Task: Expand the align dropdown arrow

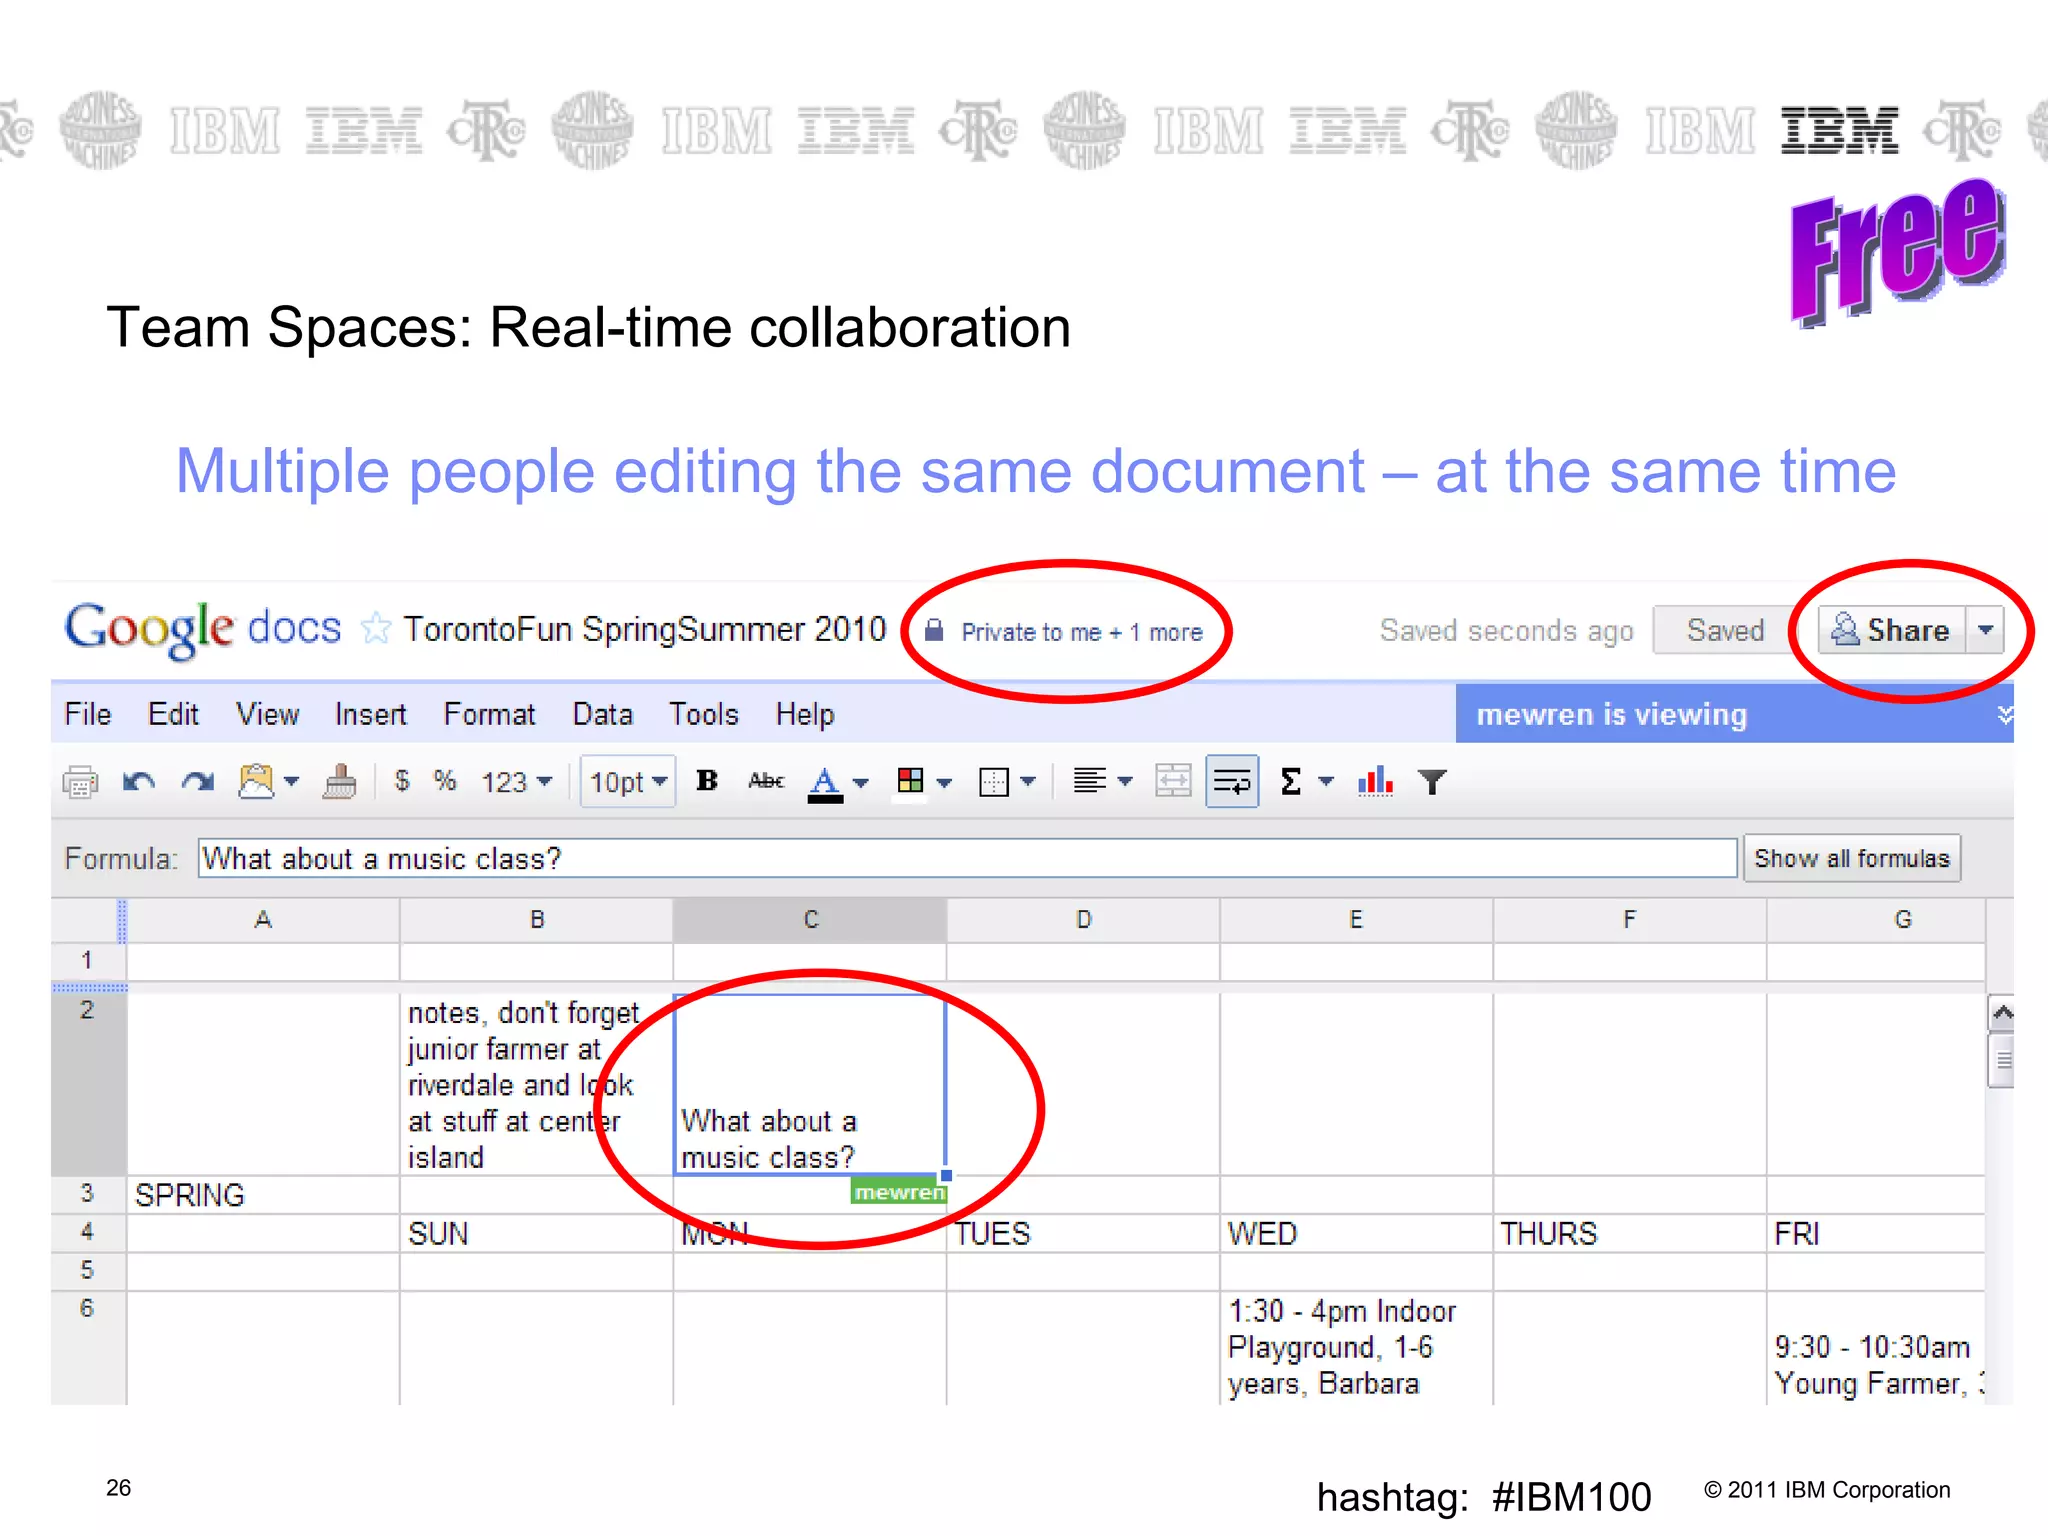Action: [1125, 781]
